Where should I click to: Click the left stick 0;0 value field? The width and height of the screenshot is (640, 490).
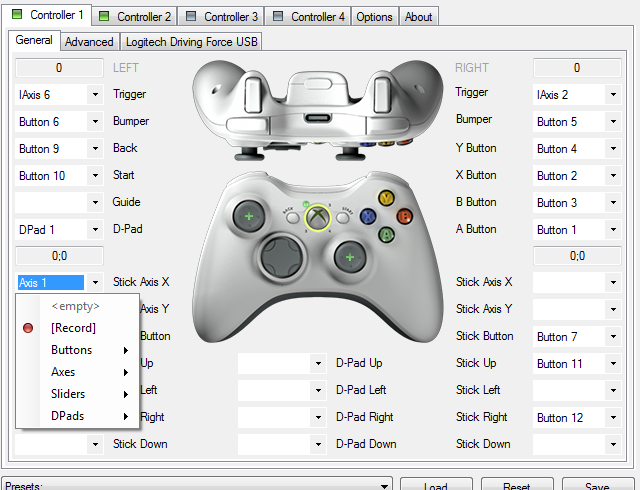click(x=59, y=256)
